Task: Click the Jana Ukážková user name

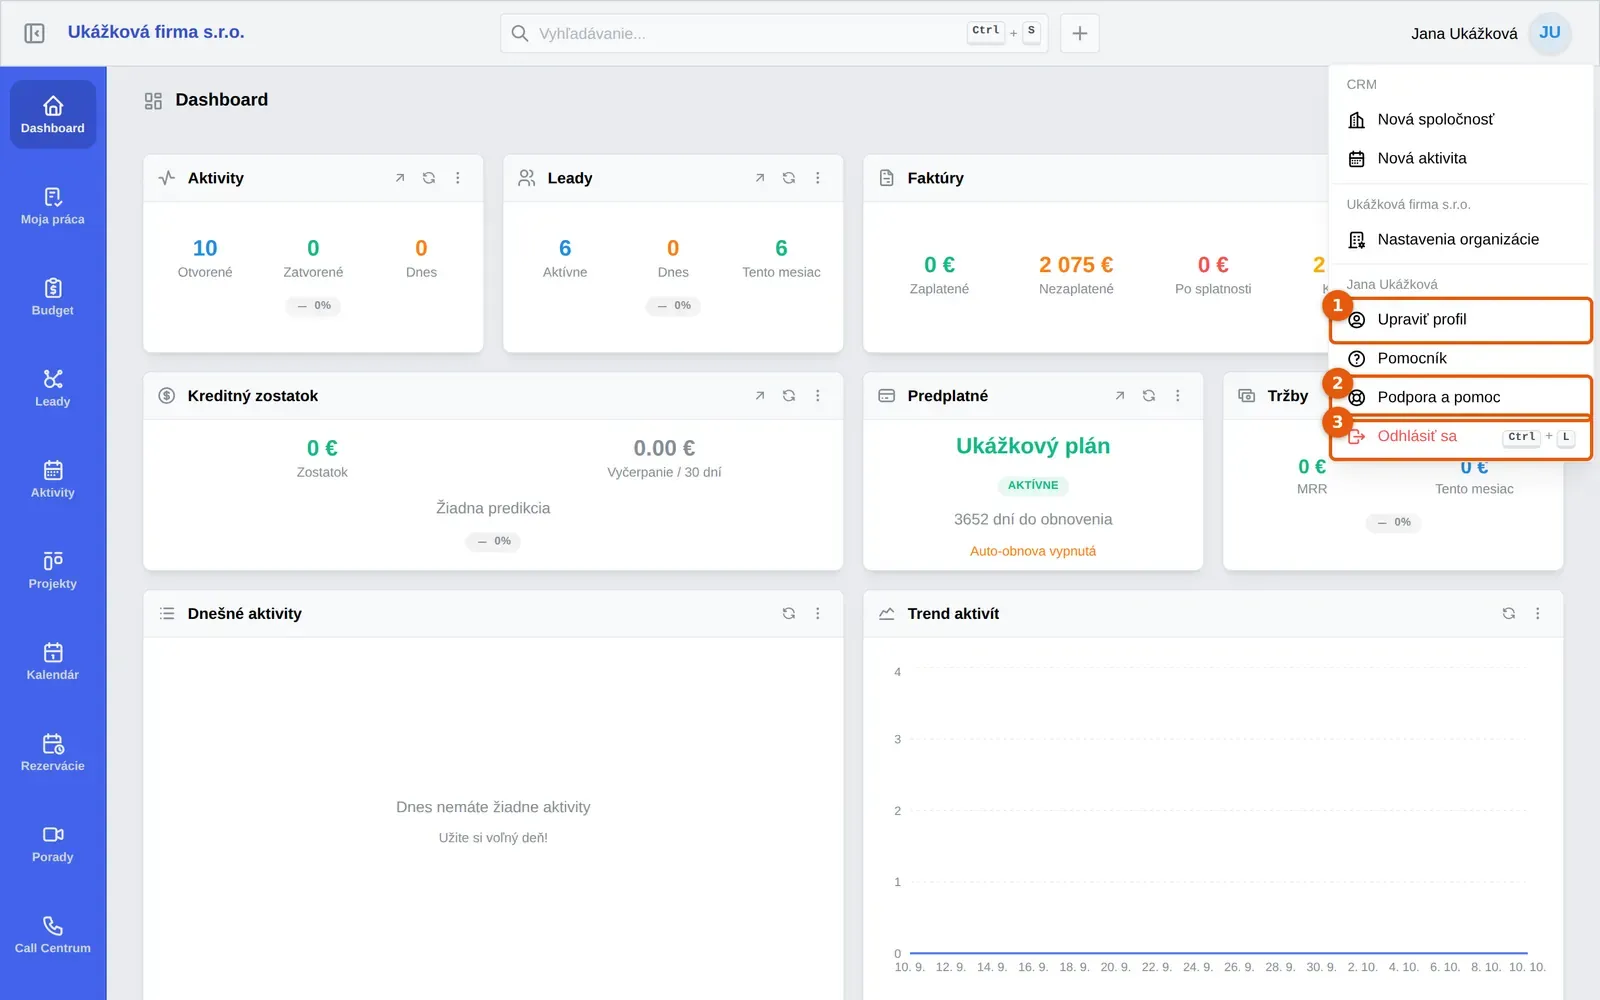Action: 1464,34
